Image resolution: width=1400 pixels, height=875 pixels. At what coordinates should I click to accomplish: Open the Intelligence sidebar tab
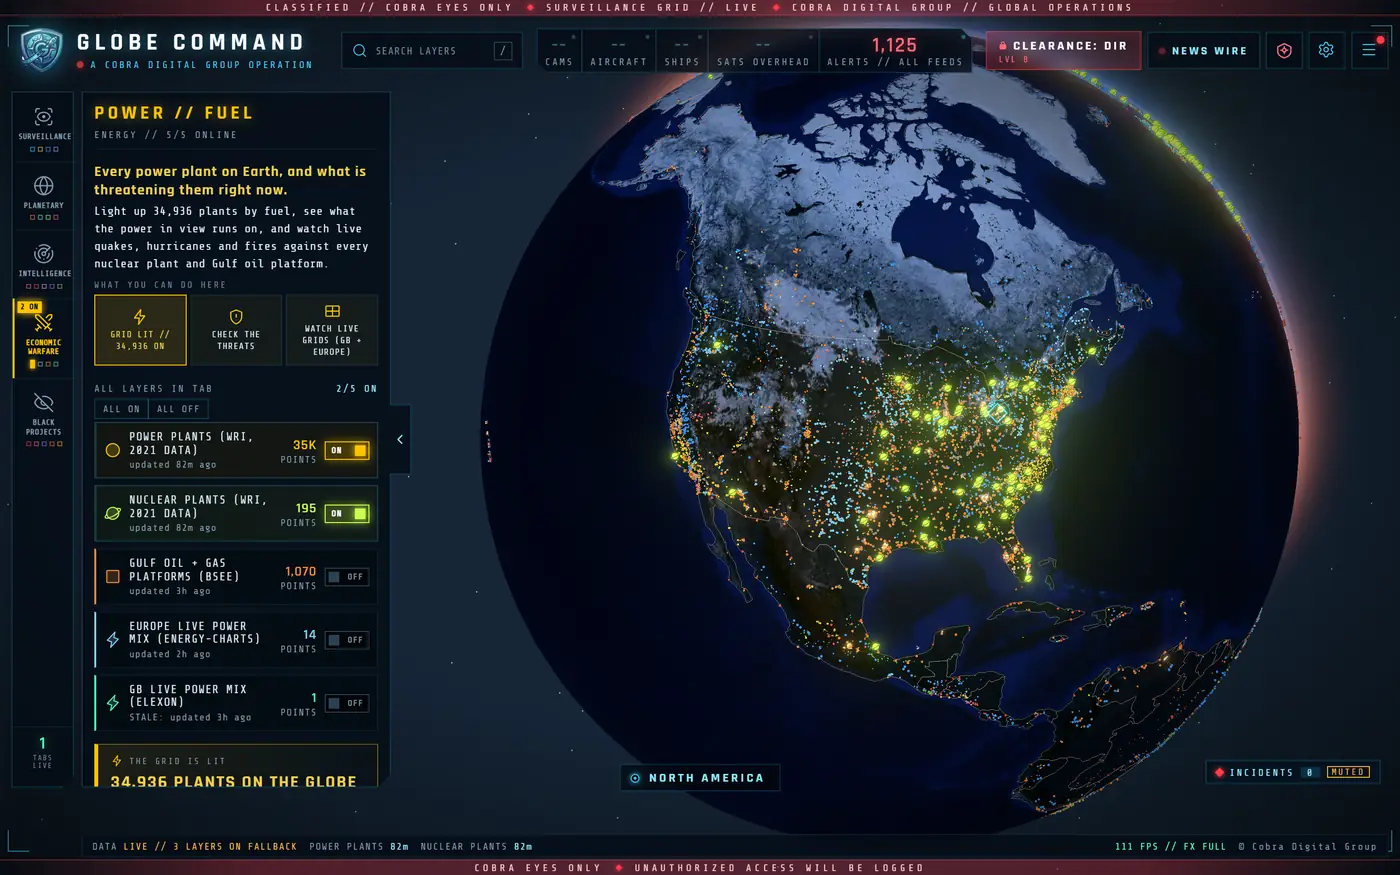(44, 264)
